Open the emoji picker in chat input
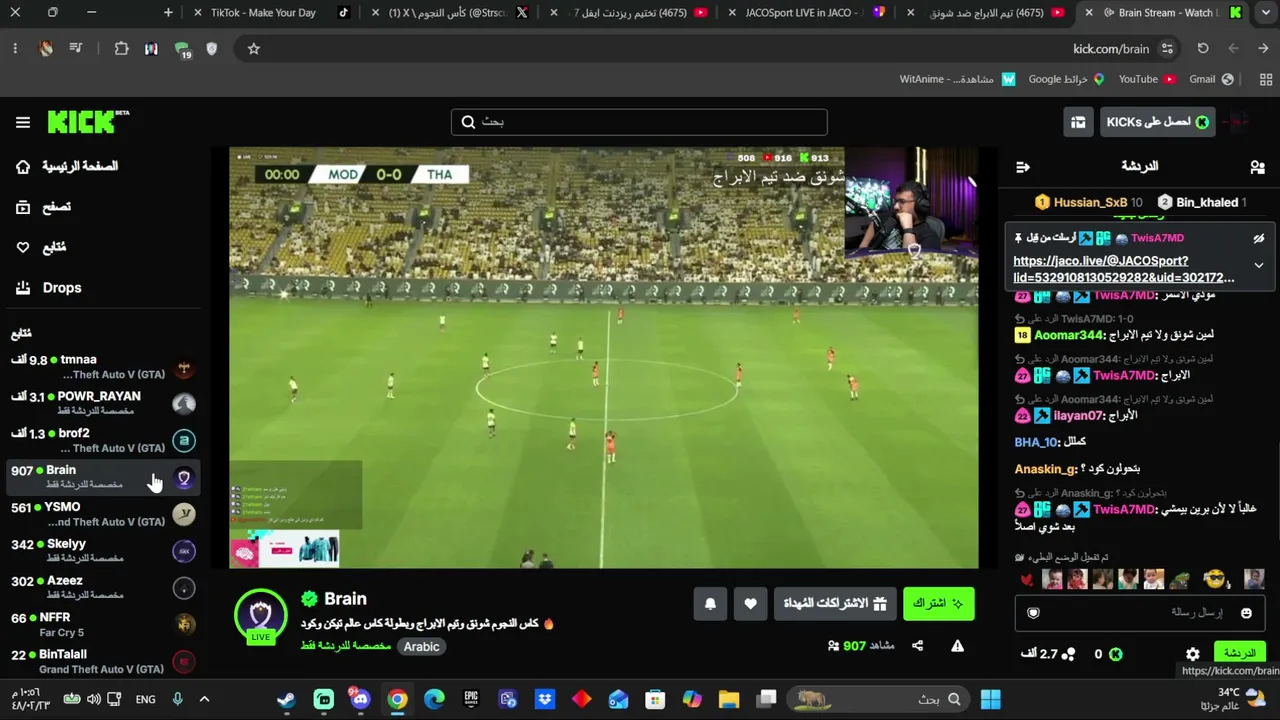This screenshot has height=720, width=1280. point(1246,613)
